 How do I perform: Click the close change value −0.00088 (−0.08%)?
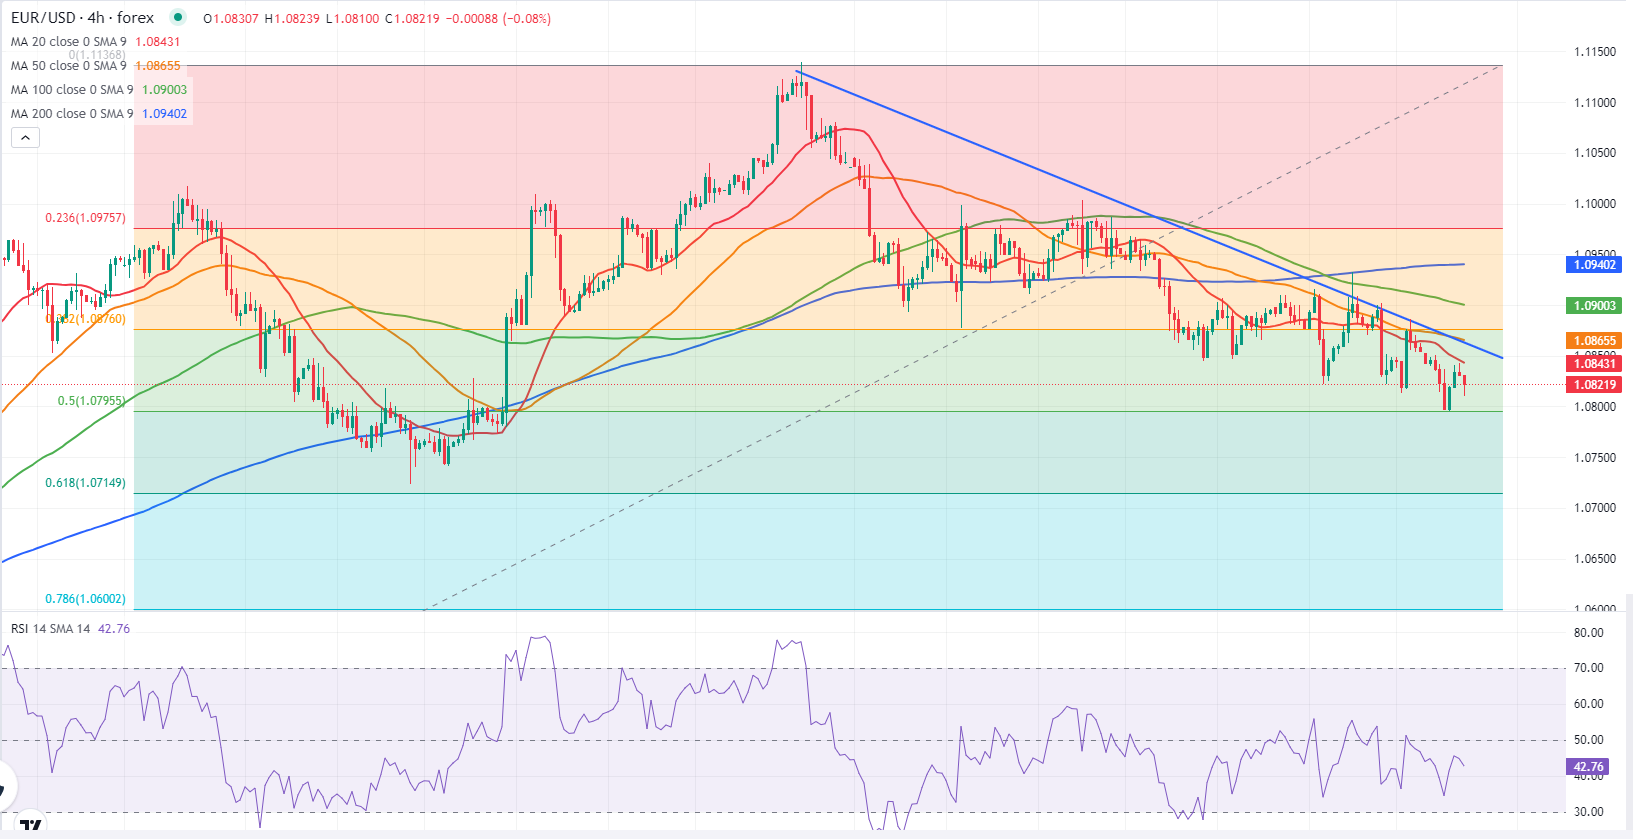click(x=500, y=19)
